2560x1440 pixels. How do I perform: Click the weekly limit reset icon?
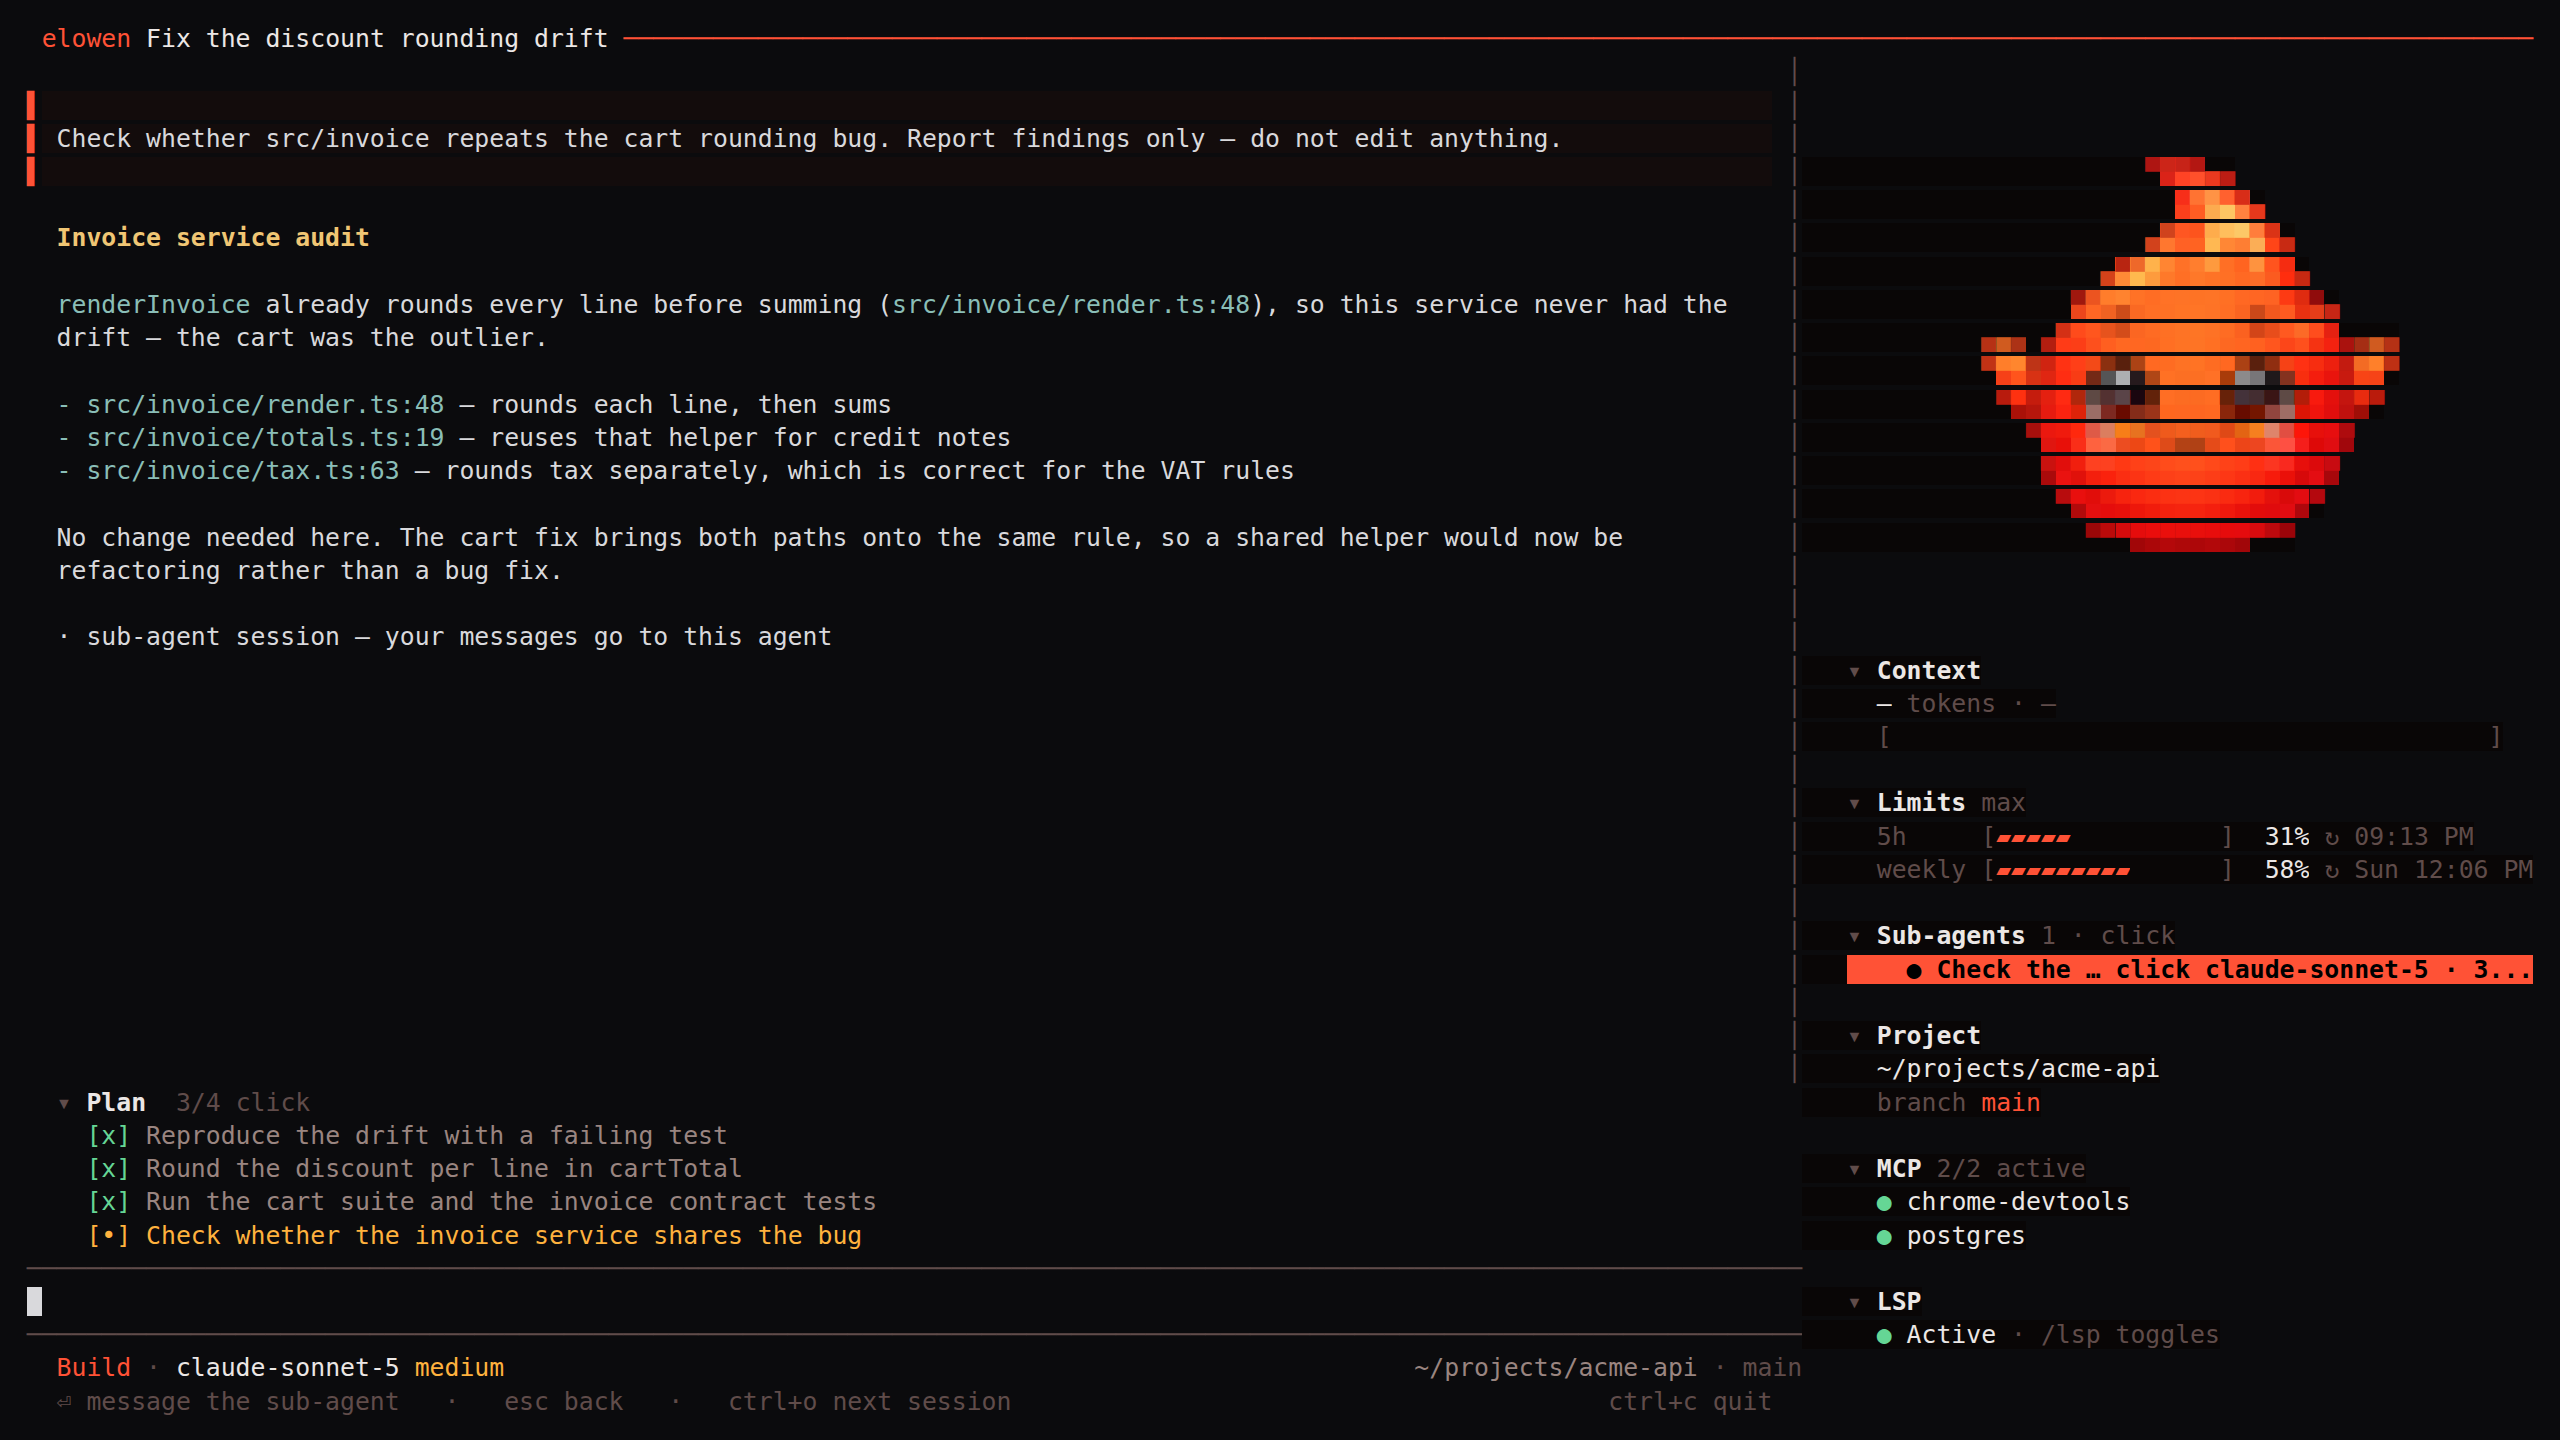[2332, 870]
